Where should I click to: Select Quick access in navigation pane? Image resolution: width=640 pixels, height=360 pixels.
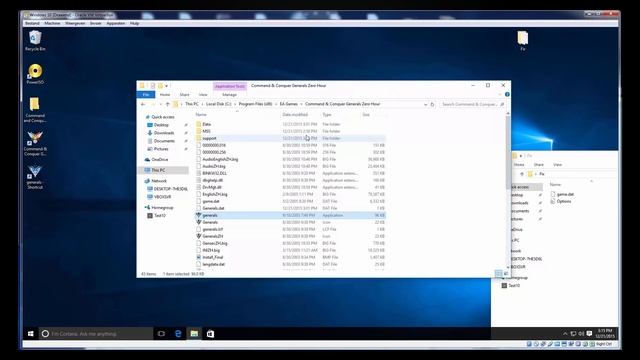pyautogui.click(x=163, y=117)
